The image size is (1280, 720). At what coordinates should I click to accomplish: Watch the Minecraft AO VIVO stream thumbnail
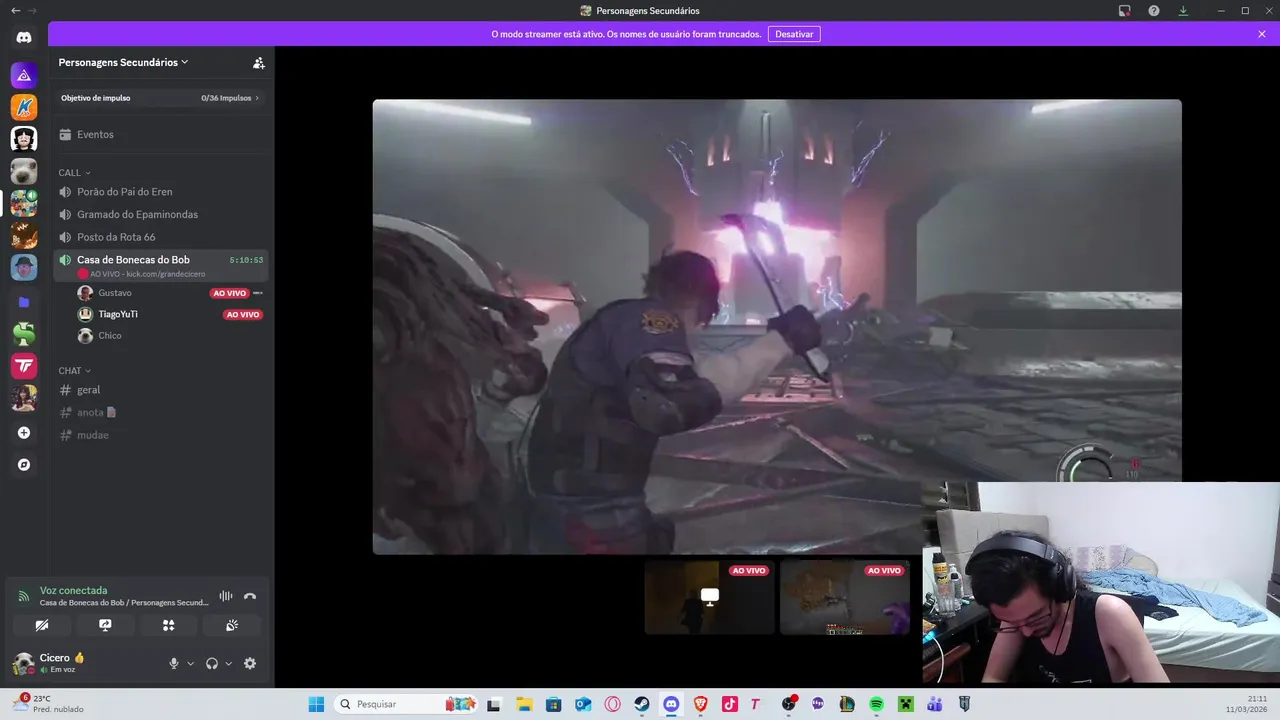click(845, 597)
